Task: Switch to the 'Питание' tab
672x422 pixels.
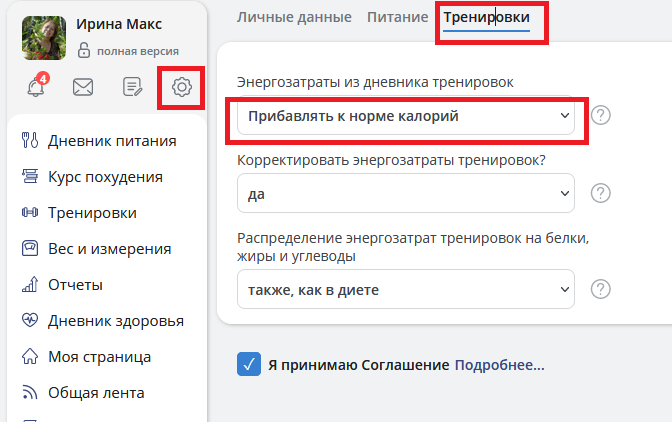Action: (x=397, y=17)
